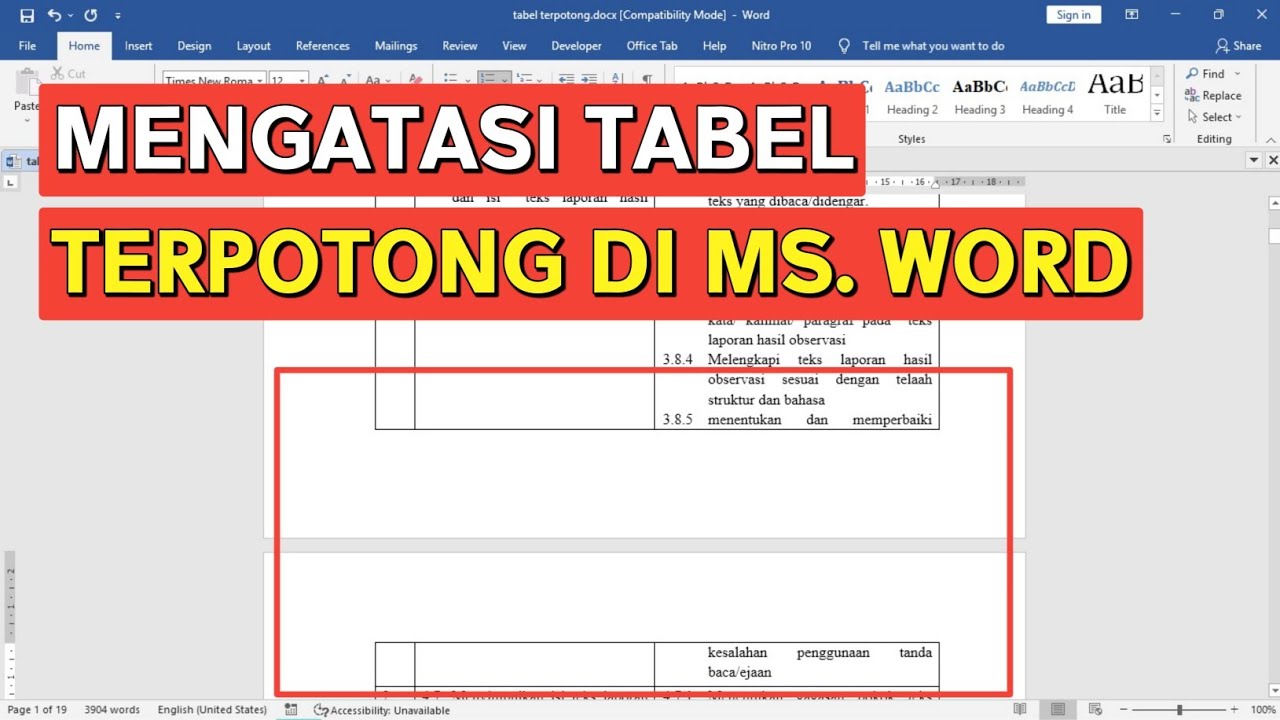
Task: Open the Change Case menu
Action: 376,80
